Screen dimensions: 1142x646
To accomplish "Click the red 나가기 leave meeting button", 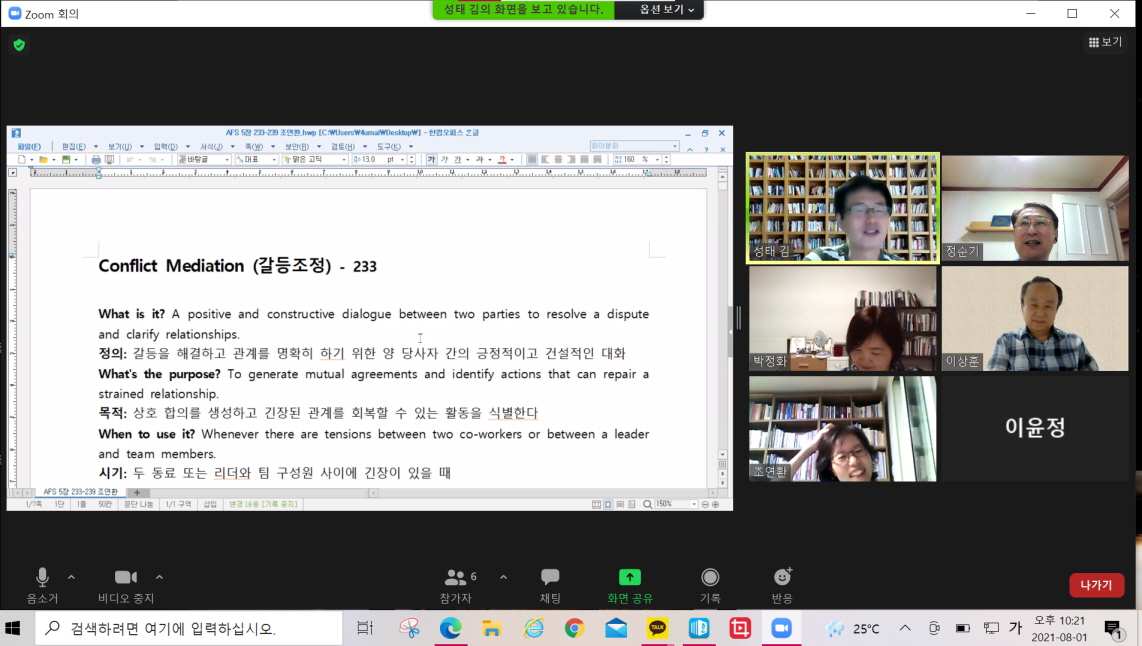I will [x=1096, y=585].
